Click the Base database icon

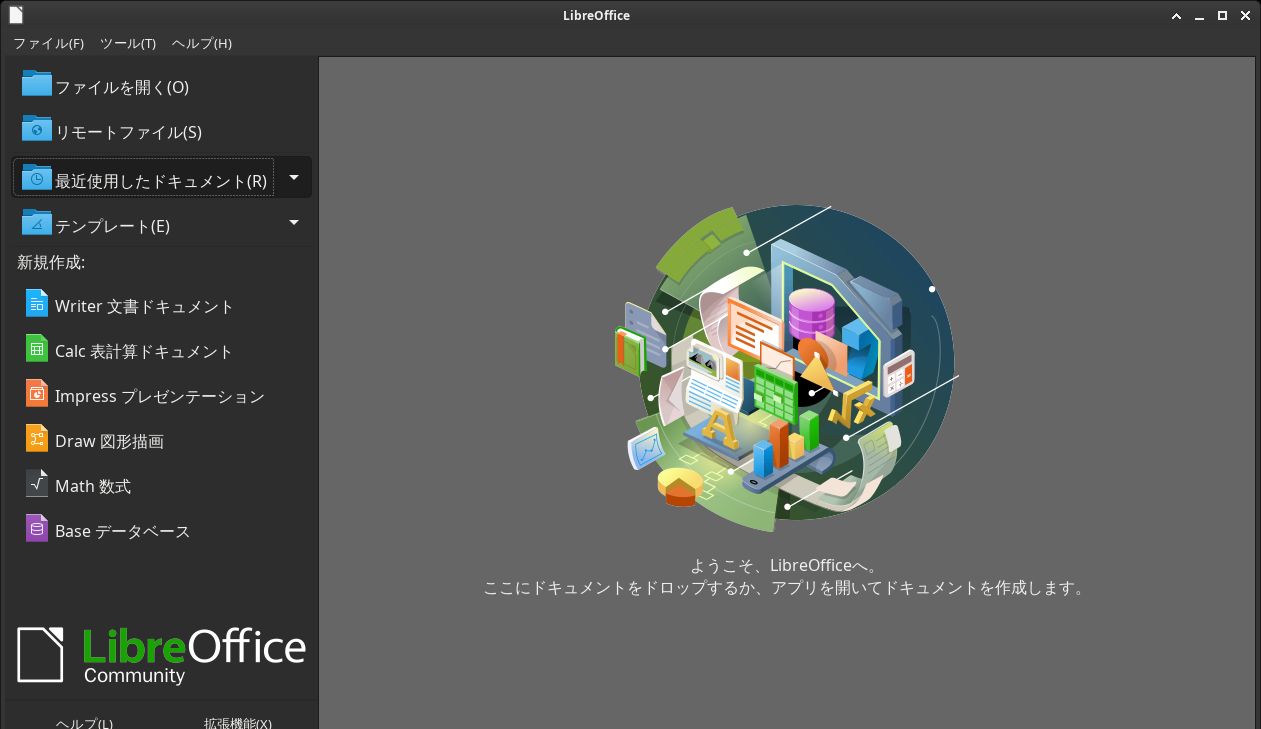pos(37,529)
